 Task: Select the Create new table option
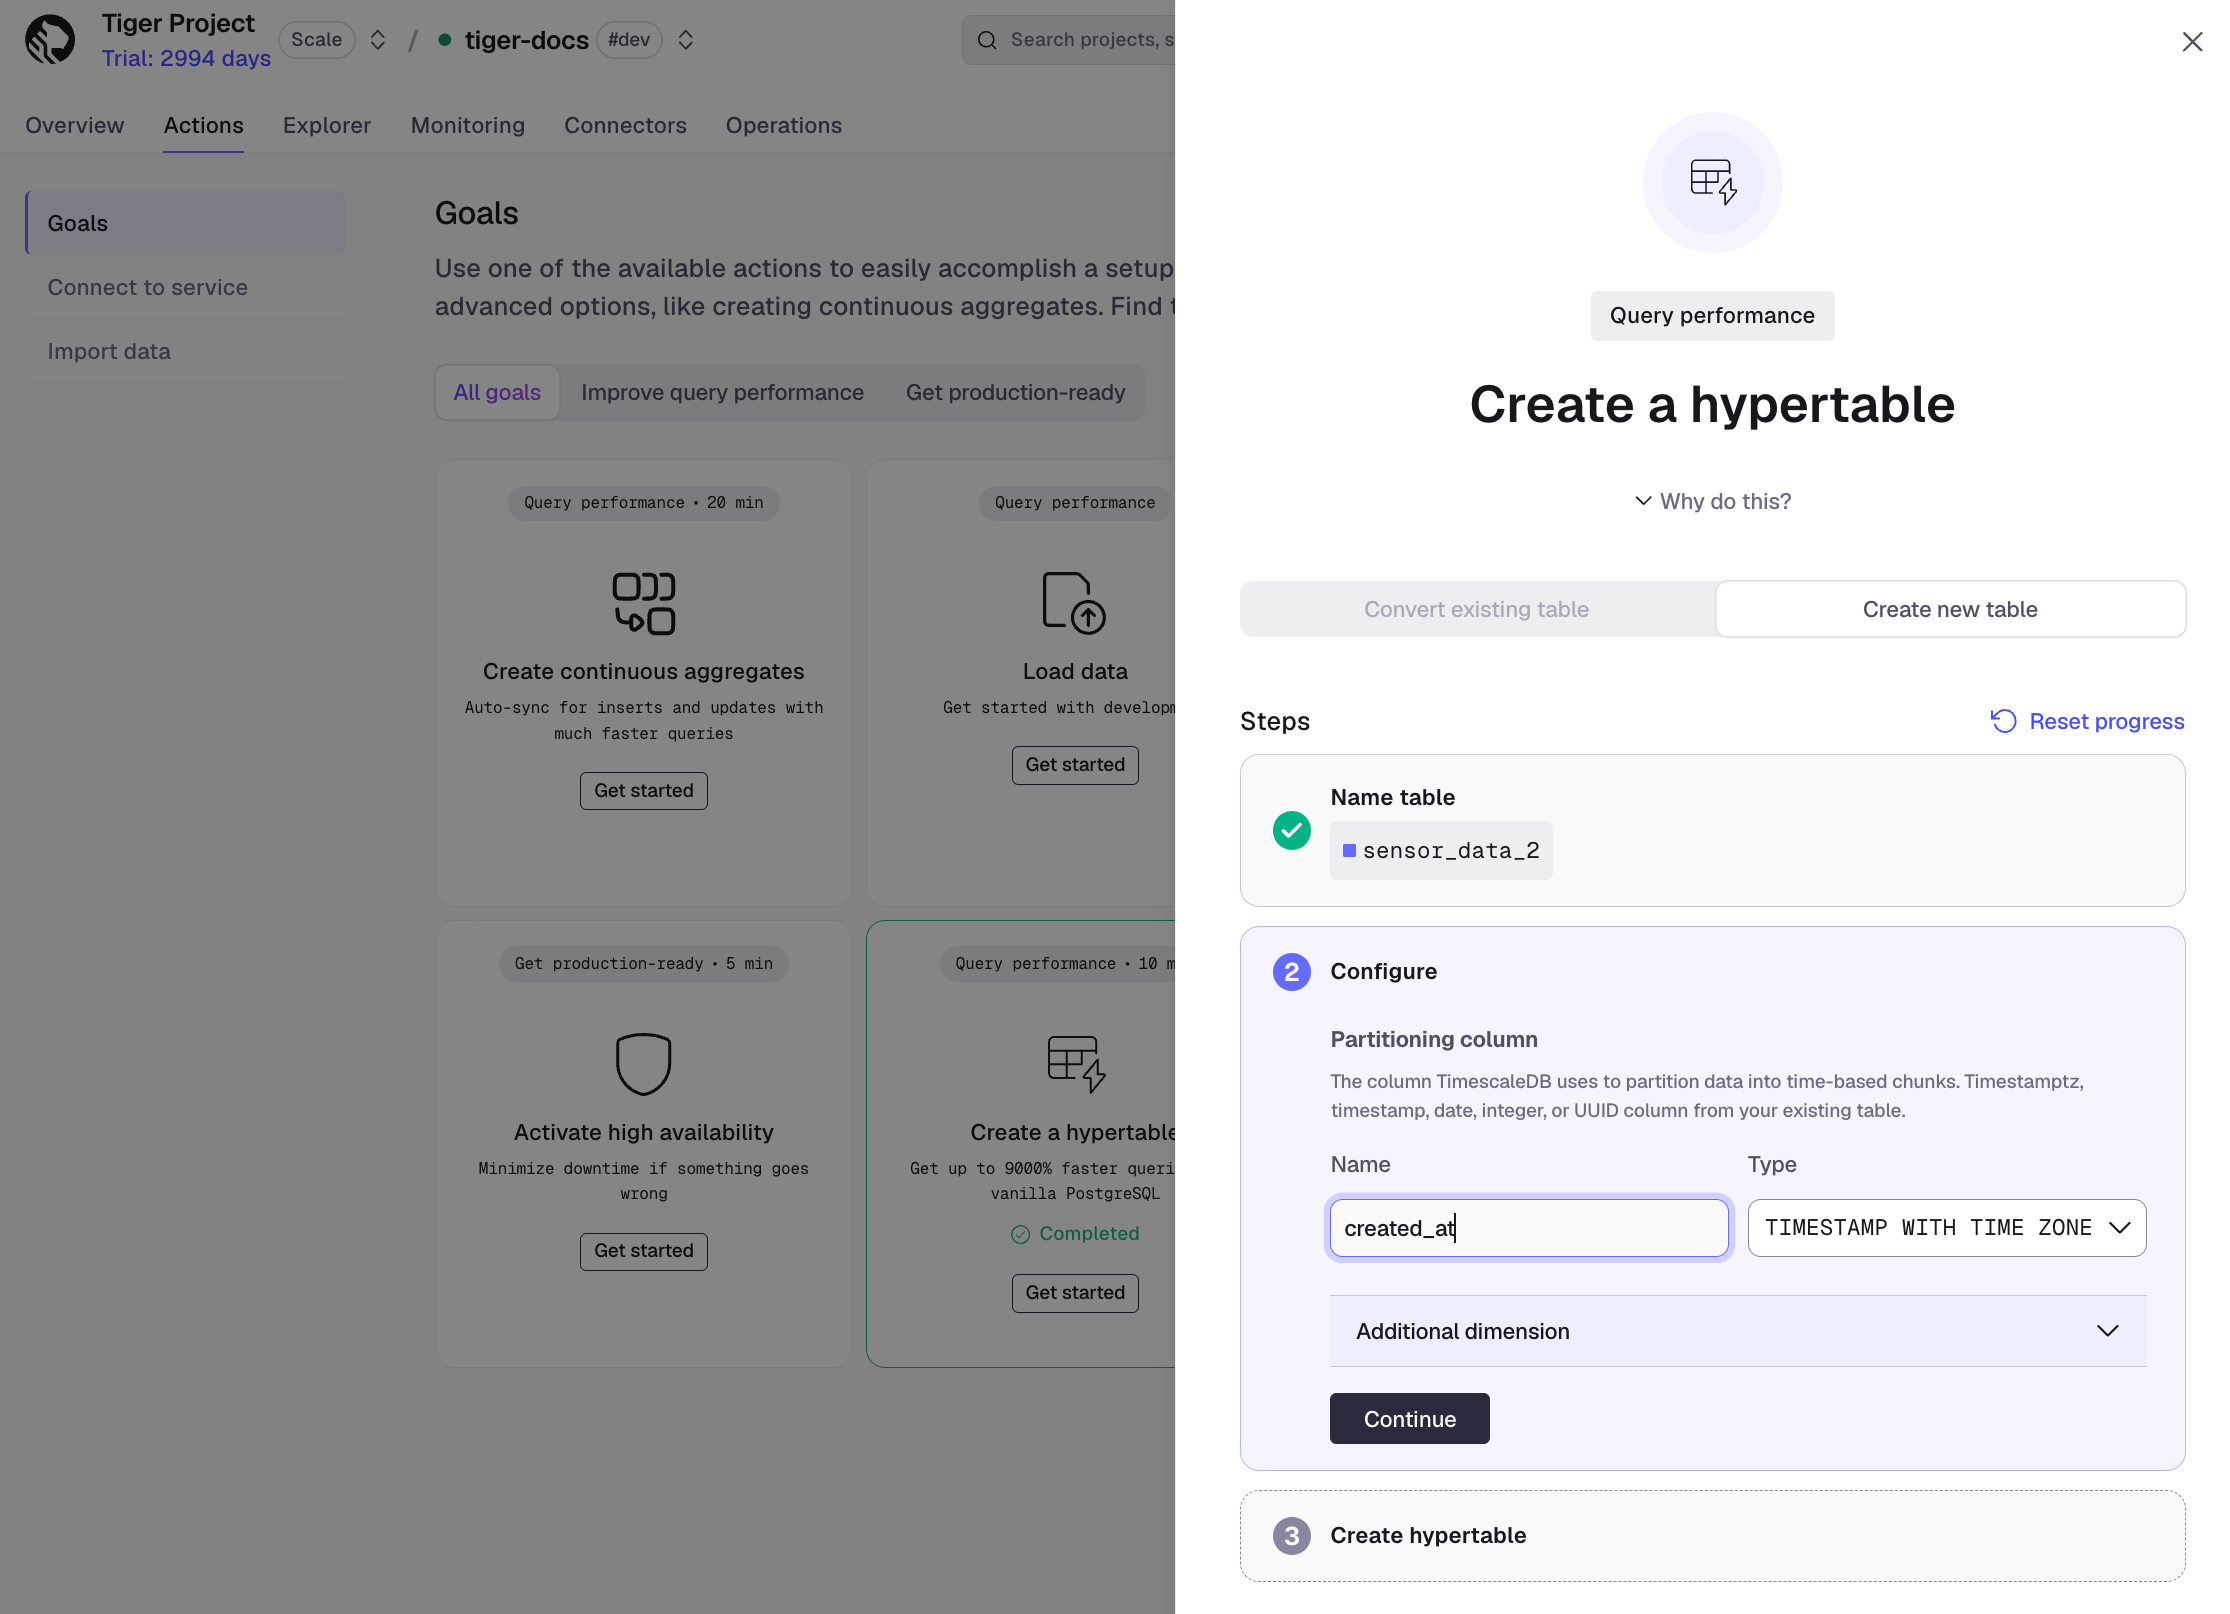coord(1950,609)
